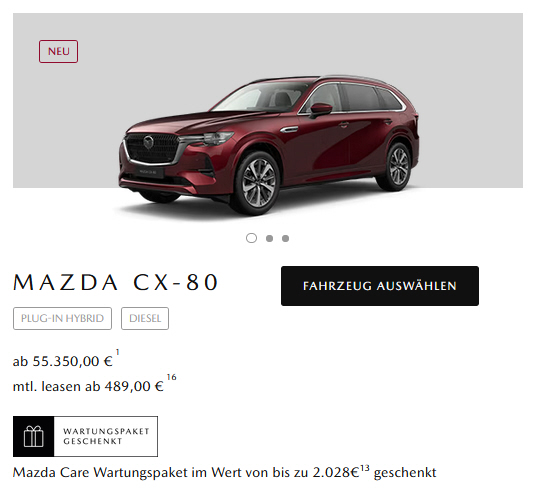Click the car's rear wheel
This screenshot has height=491, width=533.
tap(397, 167)
